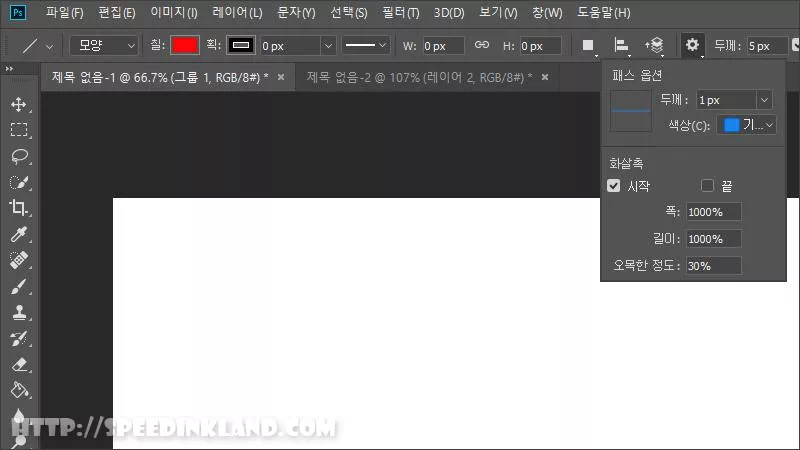Click the H: height input field
Viewport: 800px width, 450px height.
540,46
